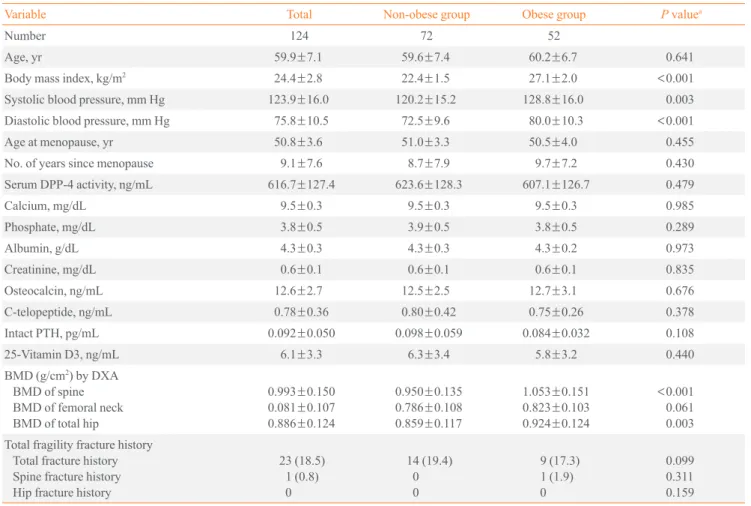751x506 pixels.
Task: Select years since menopause total '9.1±7.6'
Action: (x=301, y=163)
